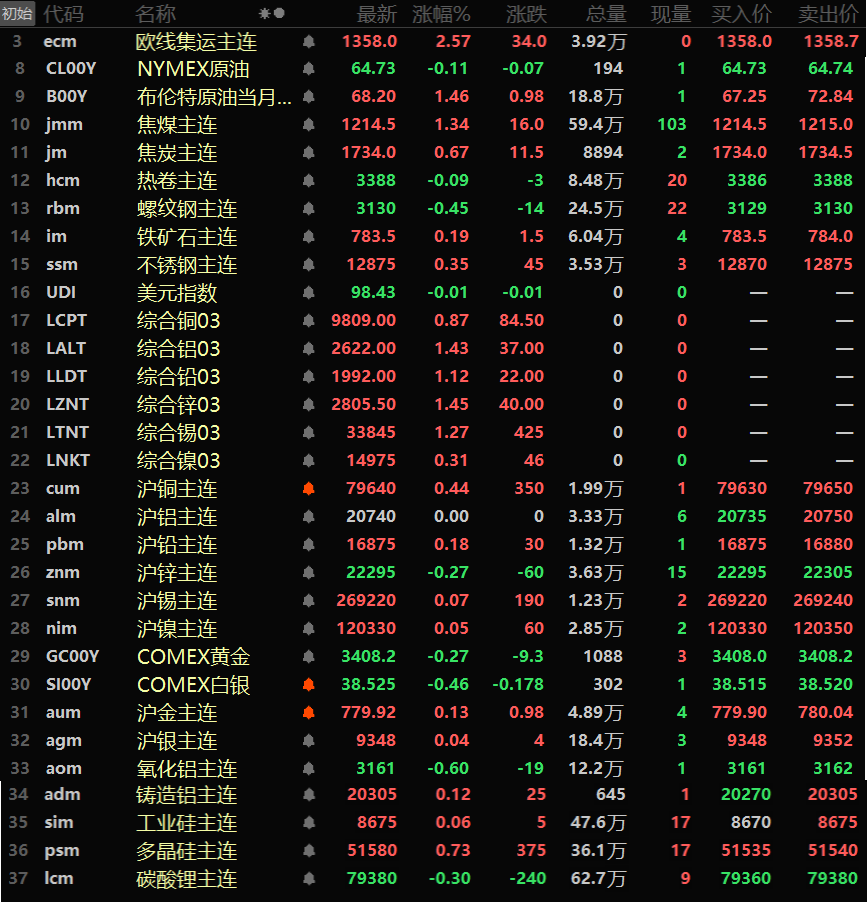Open the 铁矿石主连 contract name
Screen dimensions: 867x902
click(187, 237)
